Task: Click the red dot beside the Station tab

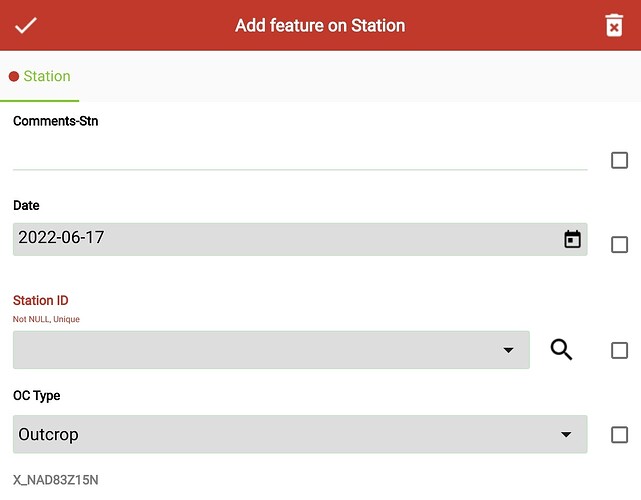Action: coord(14,76)
